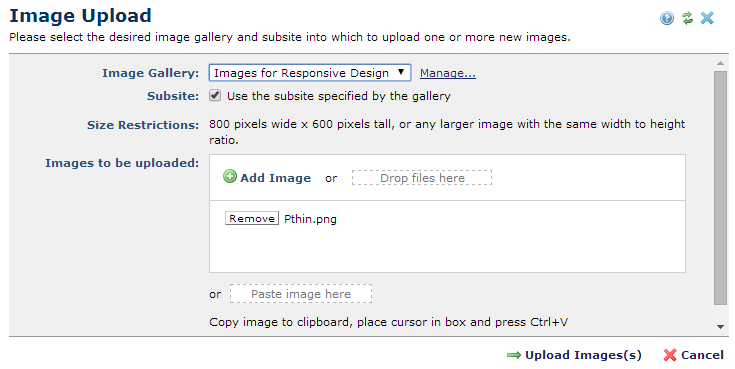The width and height of the screenshot is (735, 369).
Task: Toggle the 'Use the subsite specified by the gallery' label
Action: point(338,96)
